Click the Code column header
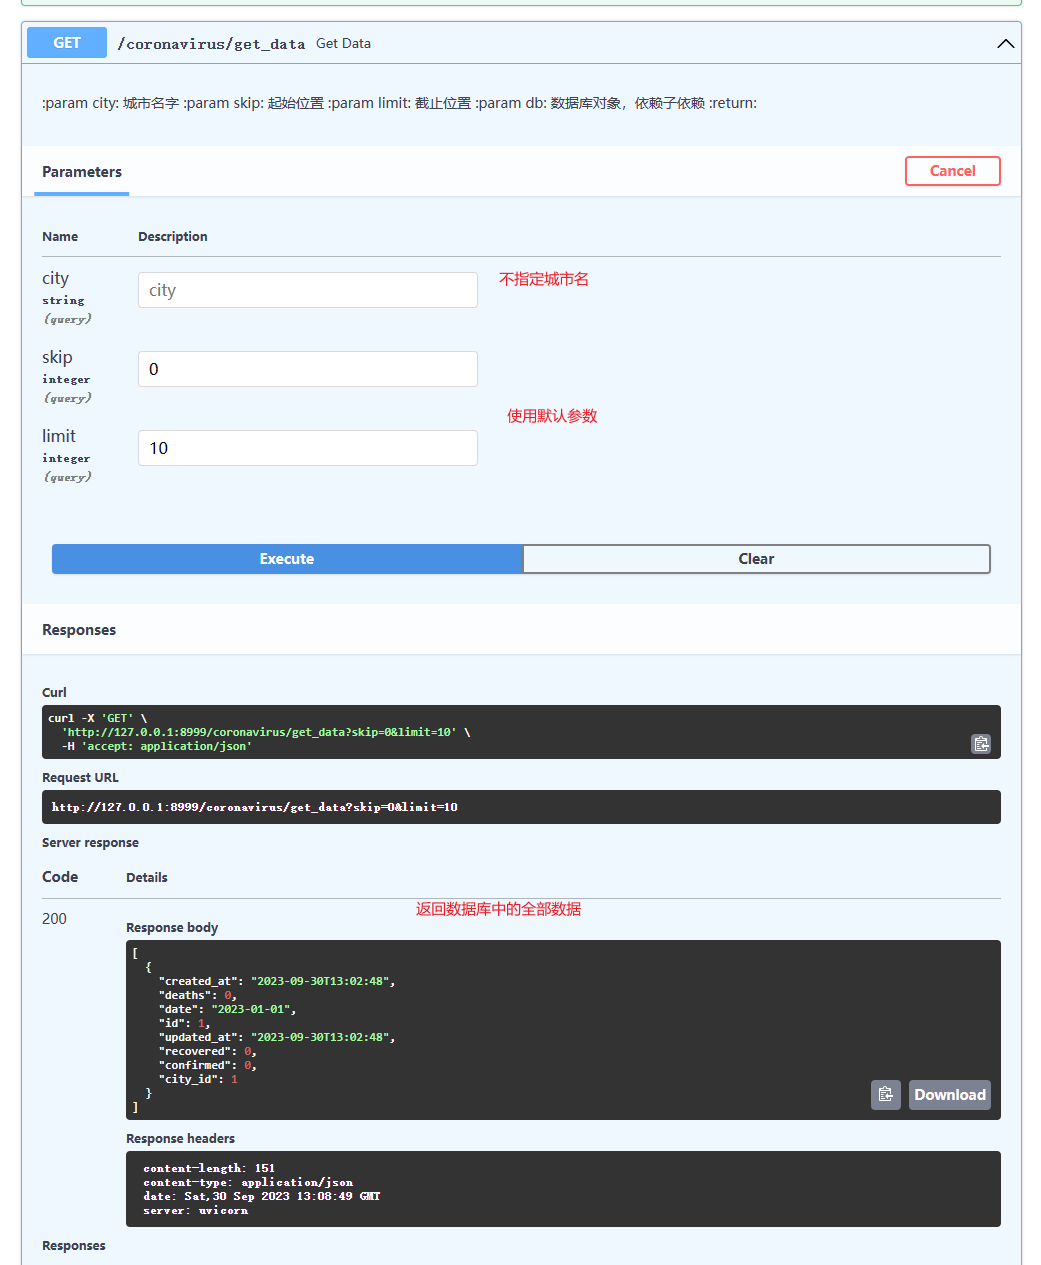The image size is (1041, 1265). point(60,877)
